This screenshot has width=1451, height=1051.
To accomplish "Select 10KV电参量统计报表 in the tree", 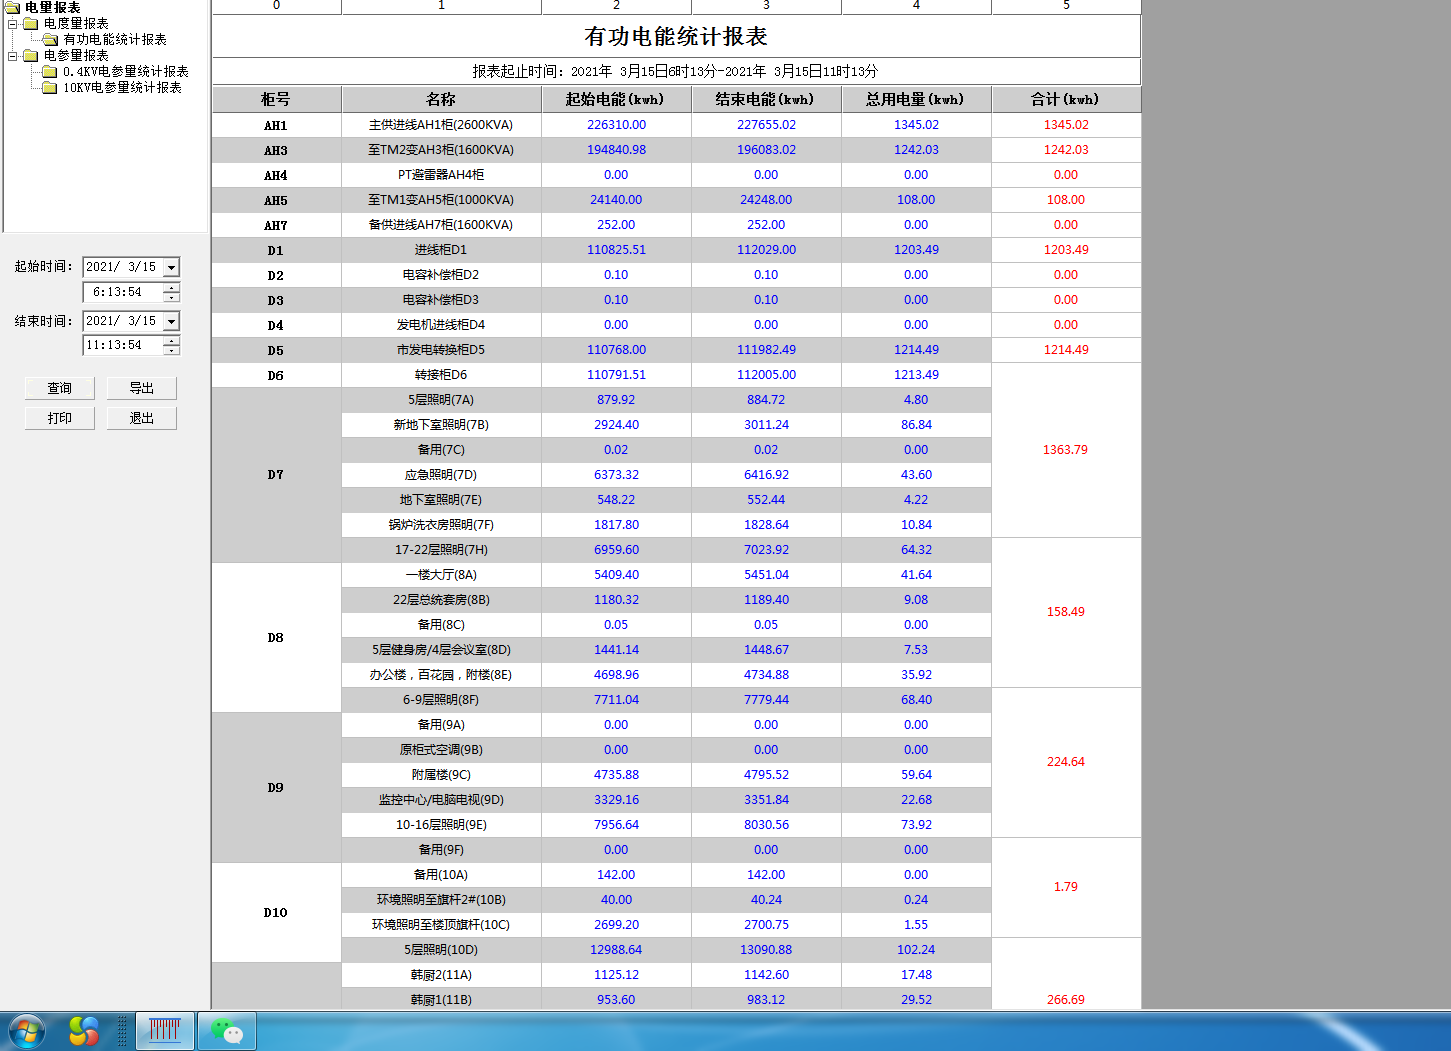I will point(122,88).
